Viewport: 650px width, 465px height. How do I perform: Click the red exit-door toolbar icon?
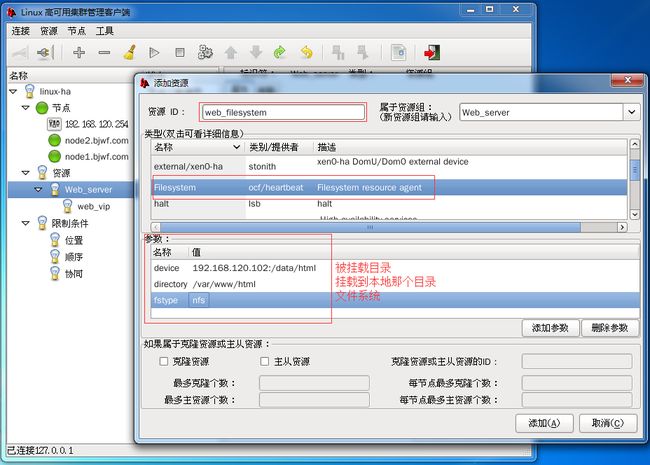point(432,53)
